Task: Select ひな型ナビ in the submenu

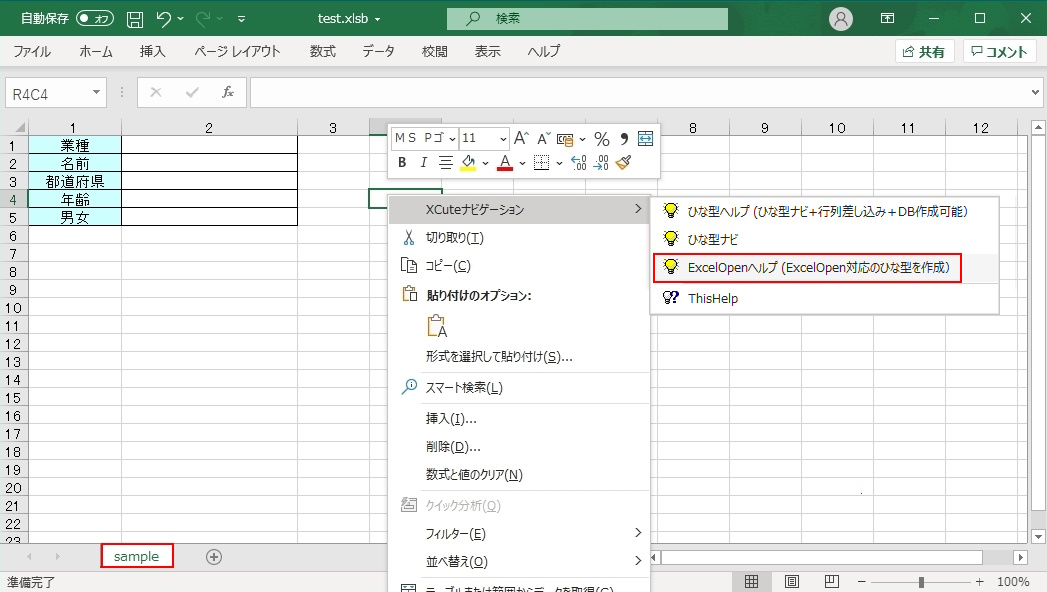Action: click(825, 239)
